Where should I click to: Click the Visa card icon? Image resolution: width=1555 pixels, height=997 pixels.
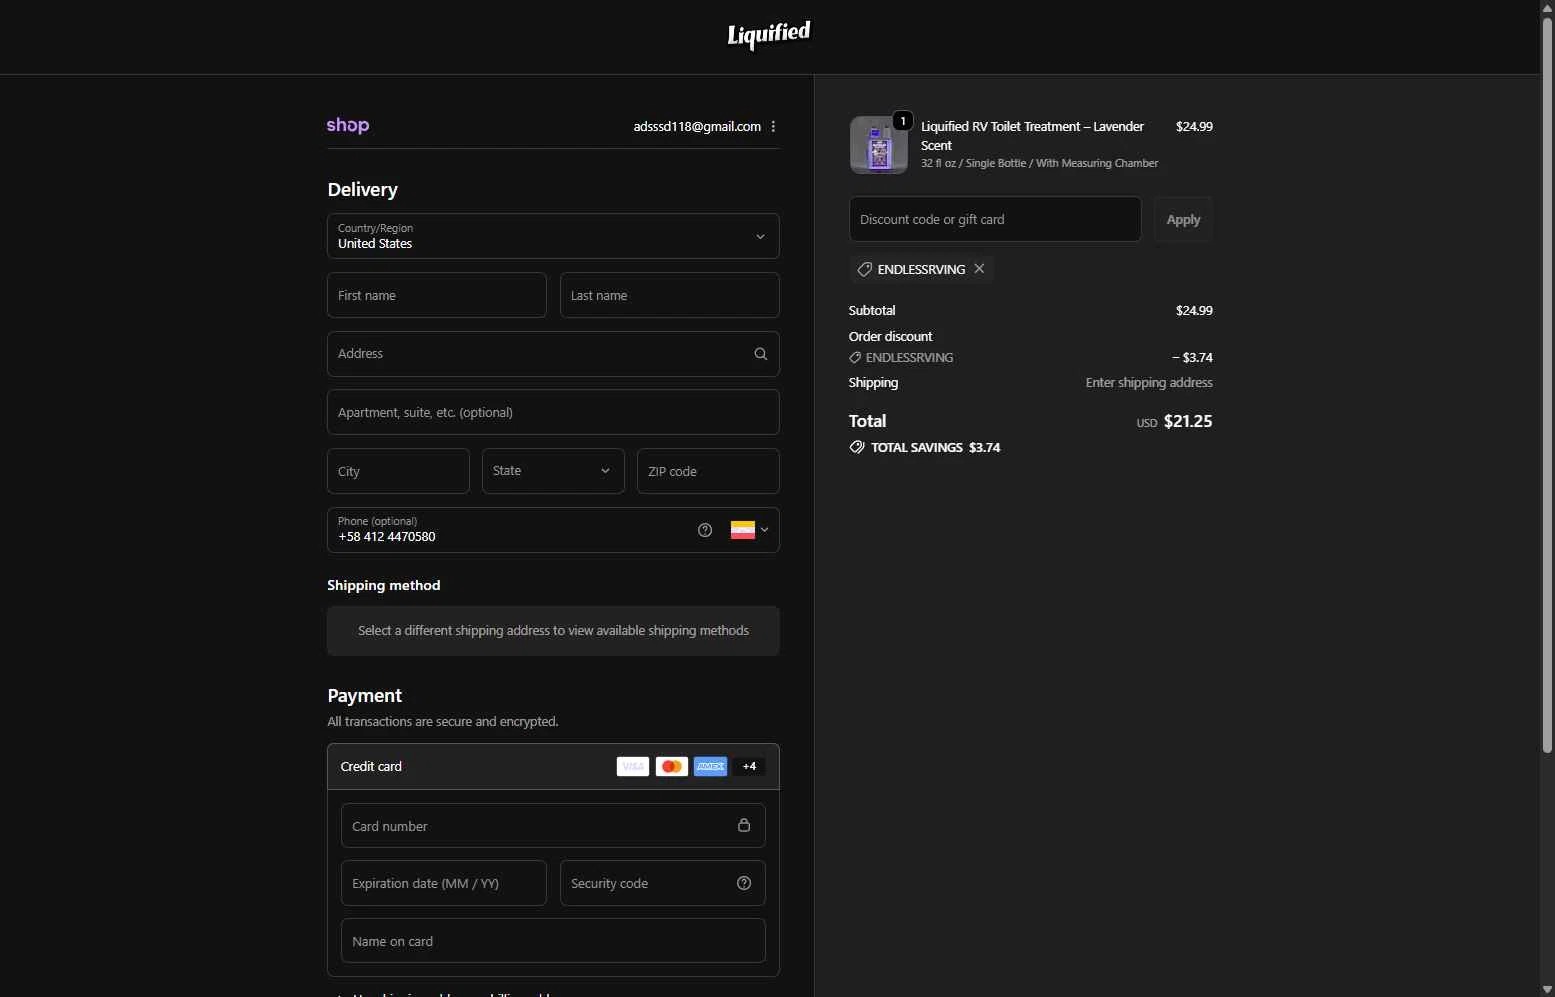click(x=633, y=767)
